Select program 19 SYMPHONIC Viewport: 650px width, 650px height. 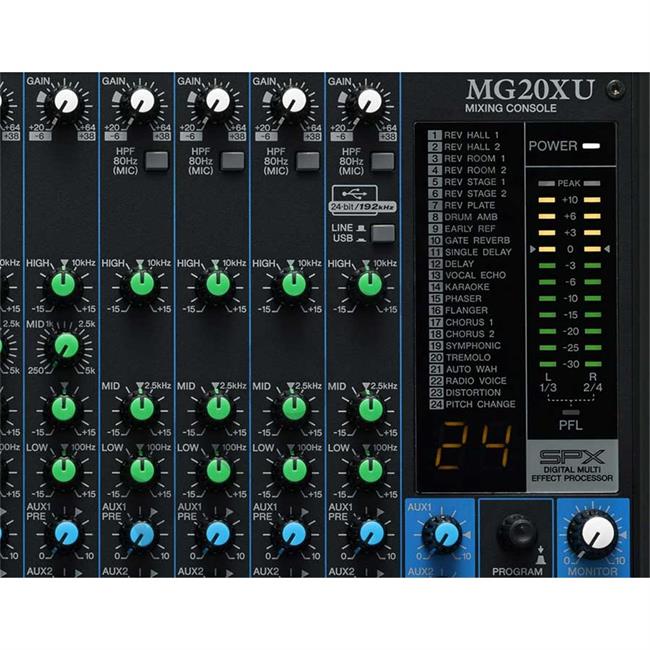465,345
